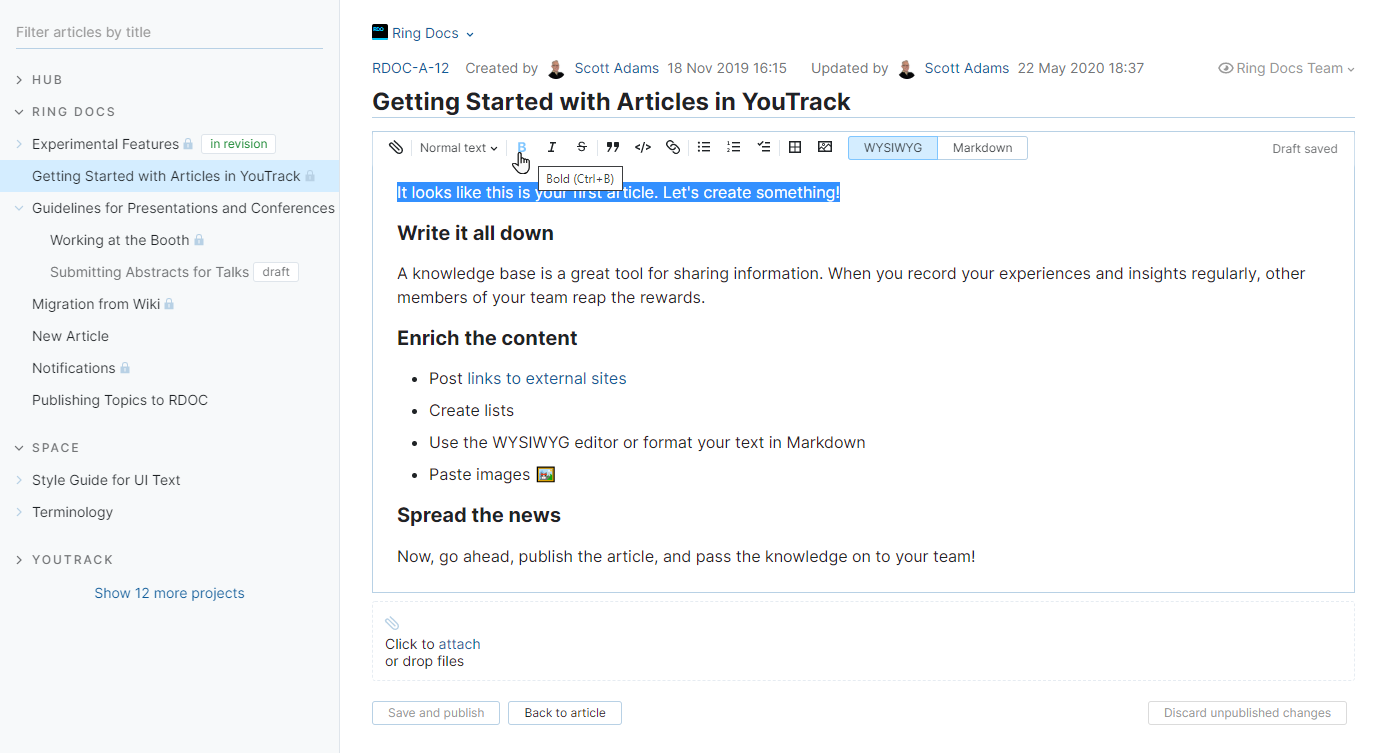Open the Ring Docs Team visibility dropdown

(x=1286, y=68)
